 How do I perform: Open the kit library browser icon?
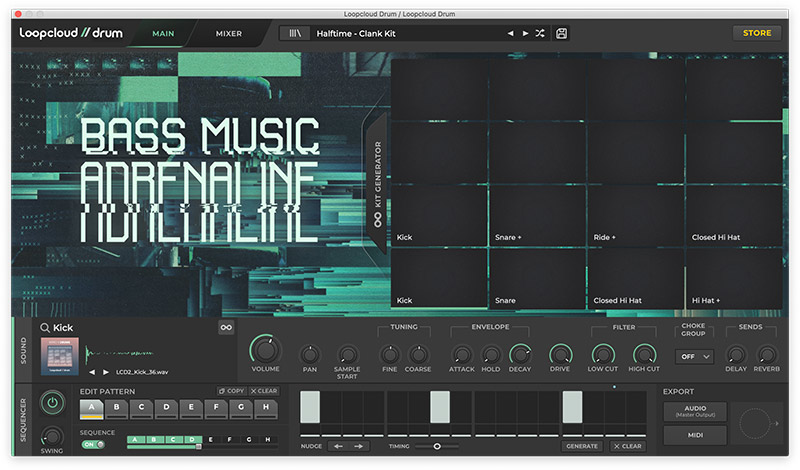pyautogui.click(x=295, y=34)
